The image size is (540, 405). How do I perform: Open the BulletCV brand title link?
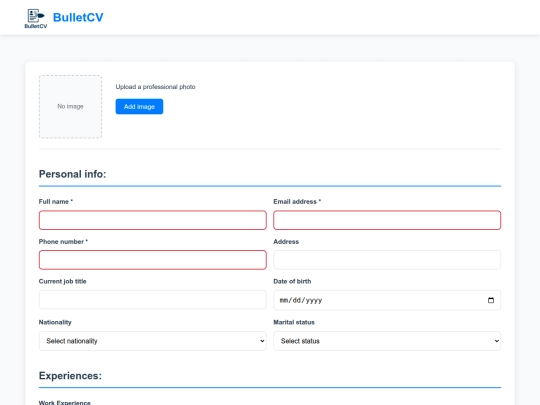78,17
